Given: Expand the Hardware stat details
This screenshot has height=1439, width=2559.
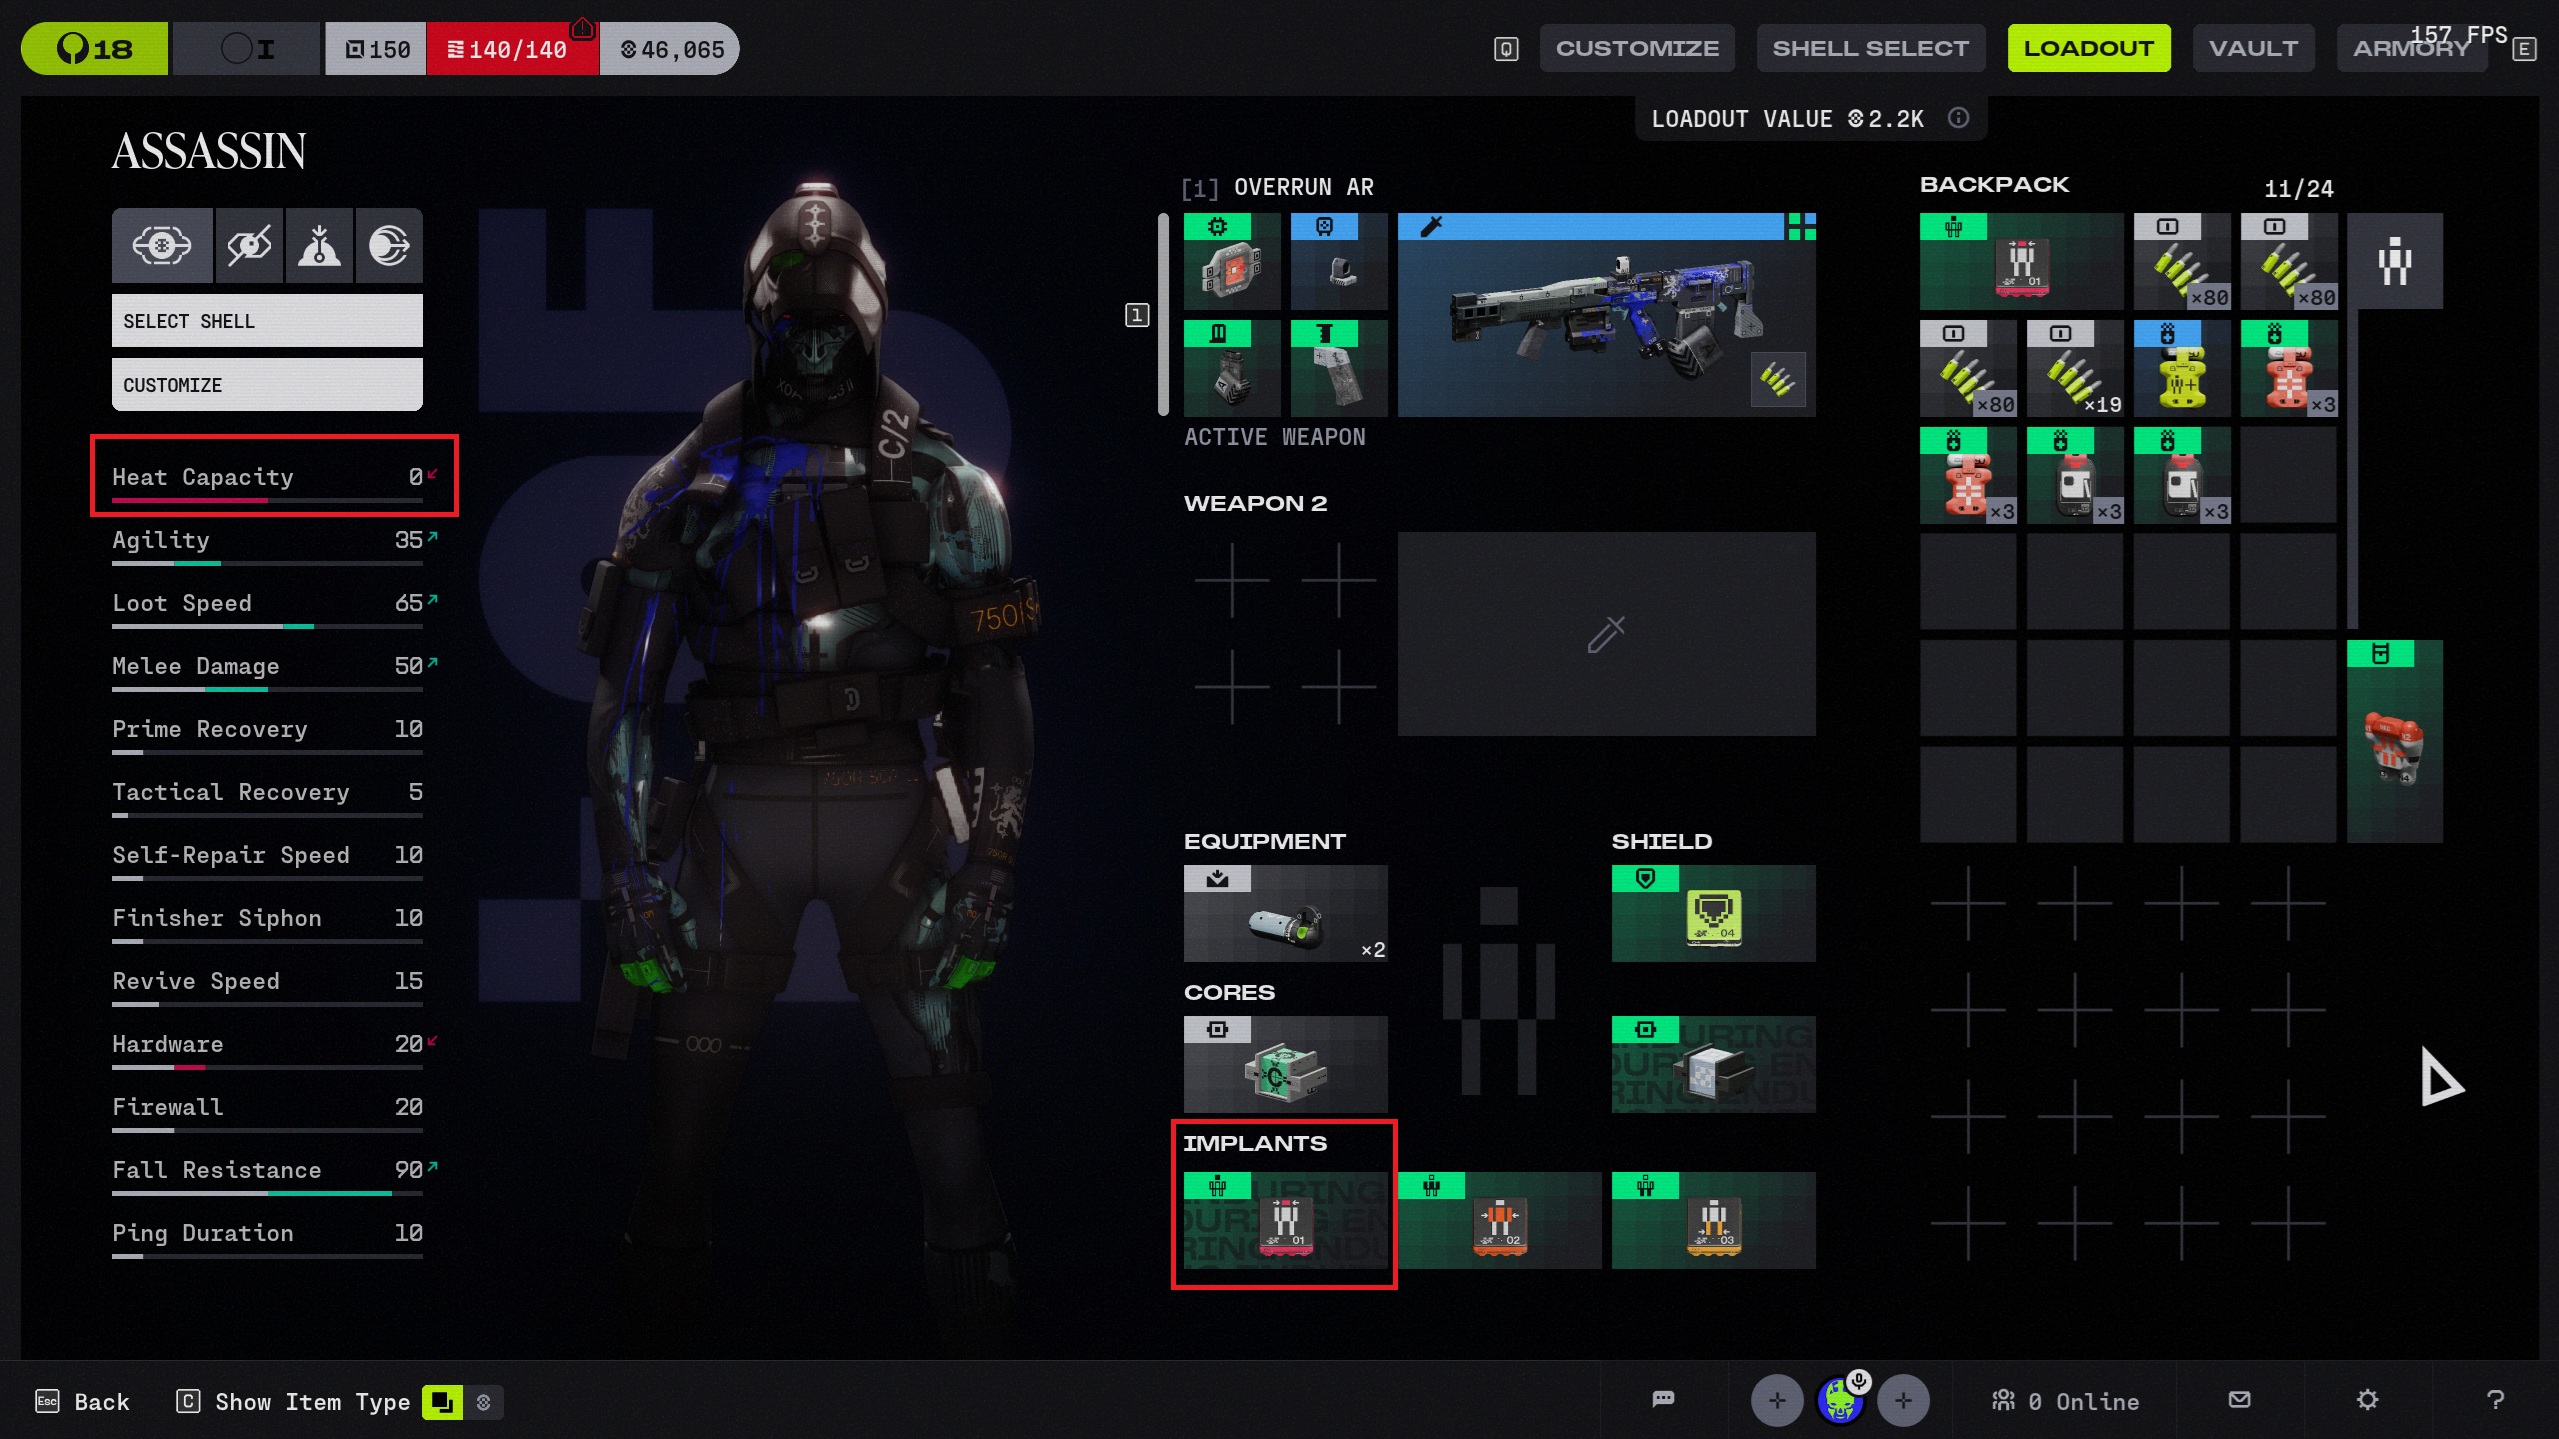Looking at the screenshot, I should 267,1044.
